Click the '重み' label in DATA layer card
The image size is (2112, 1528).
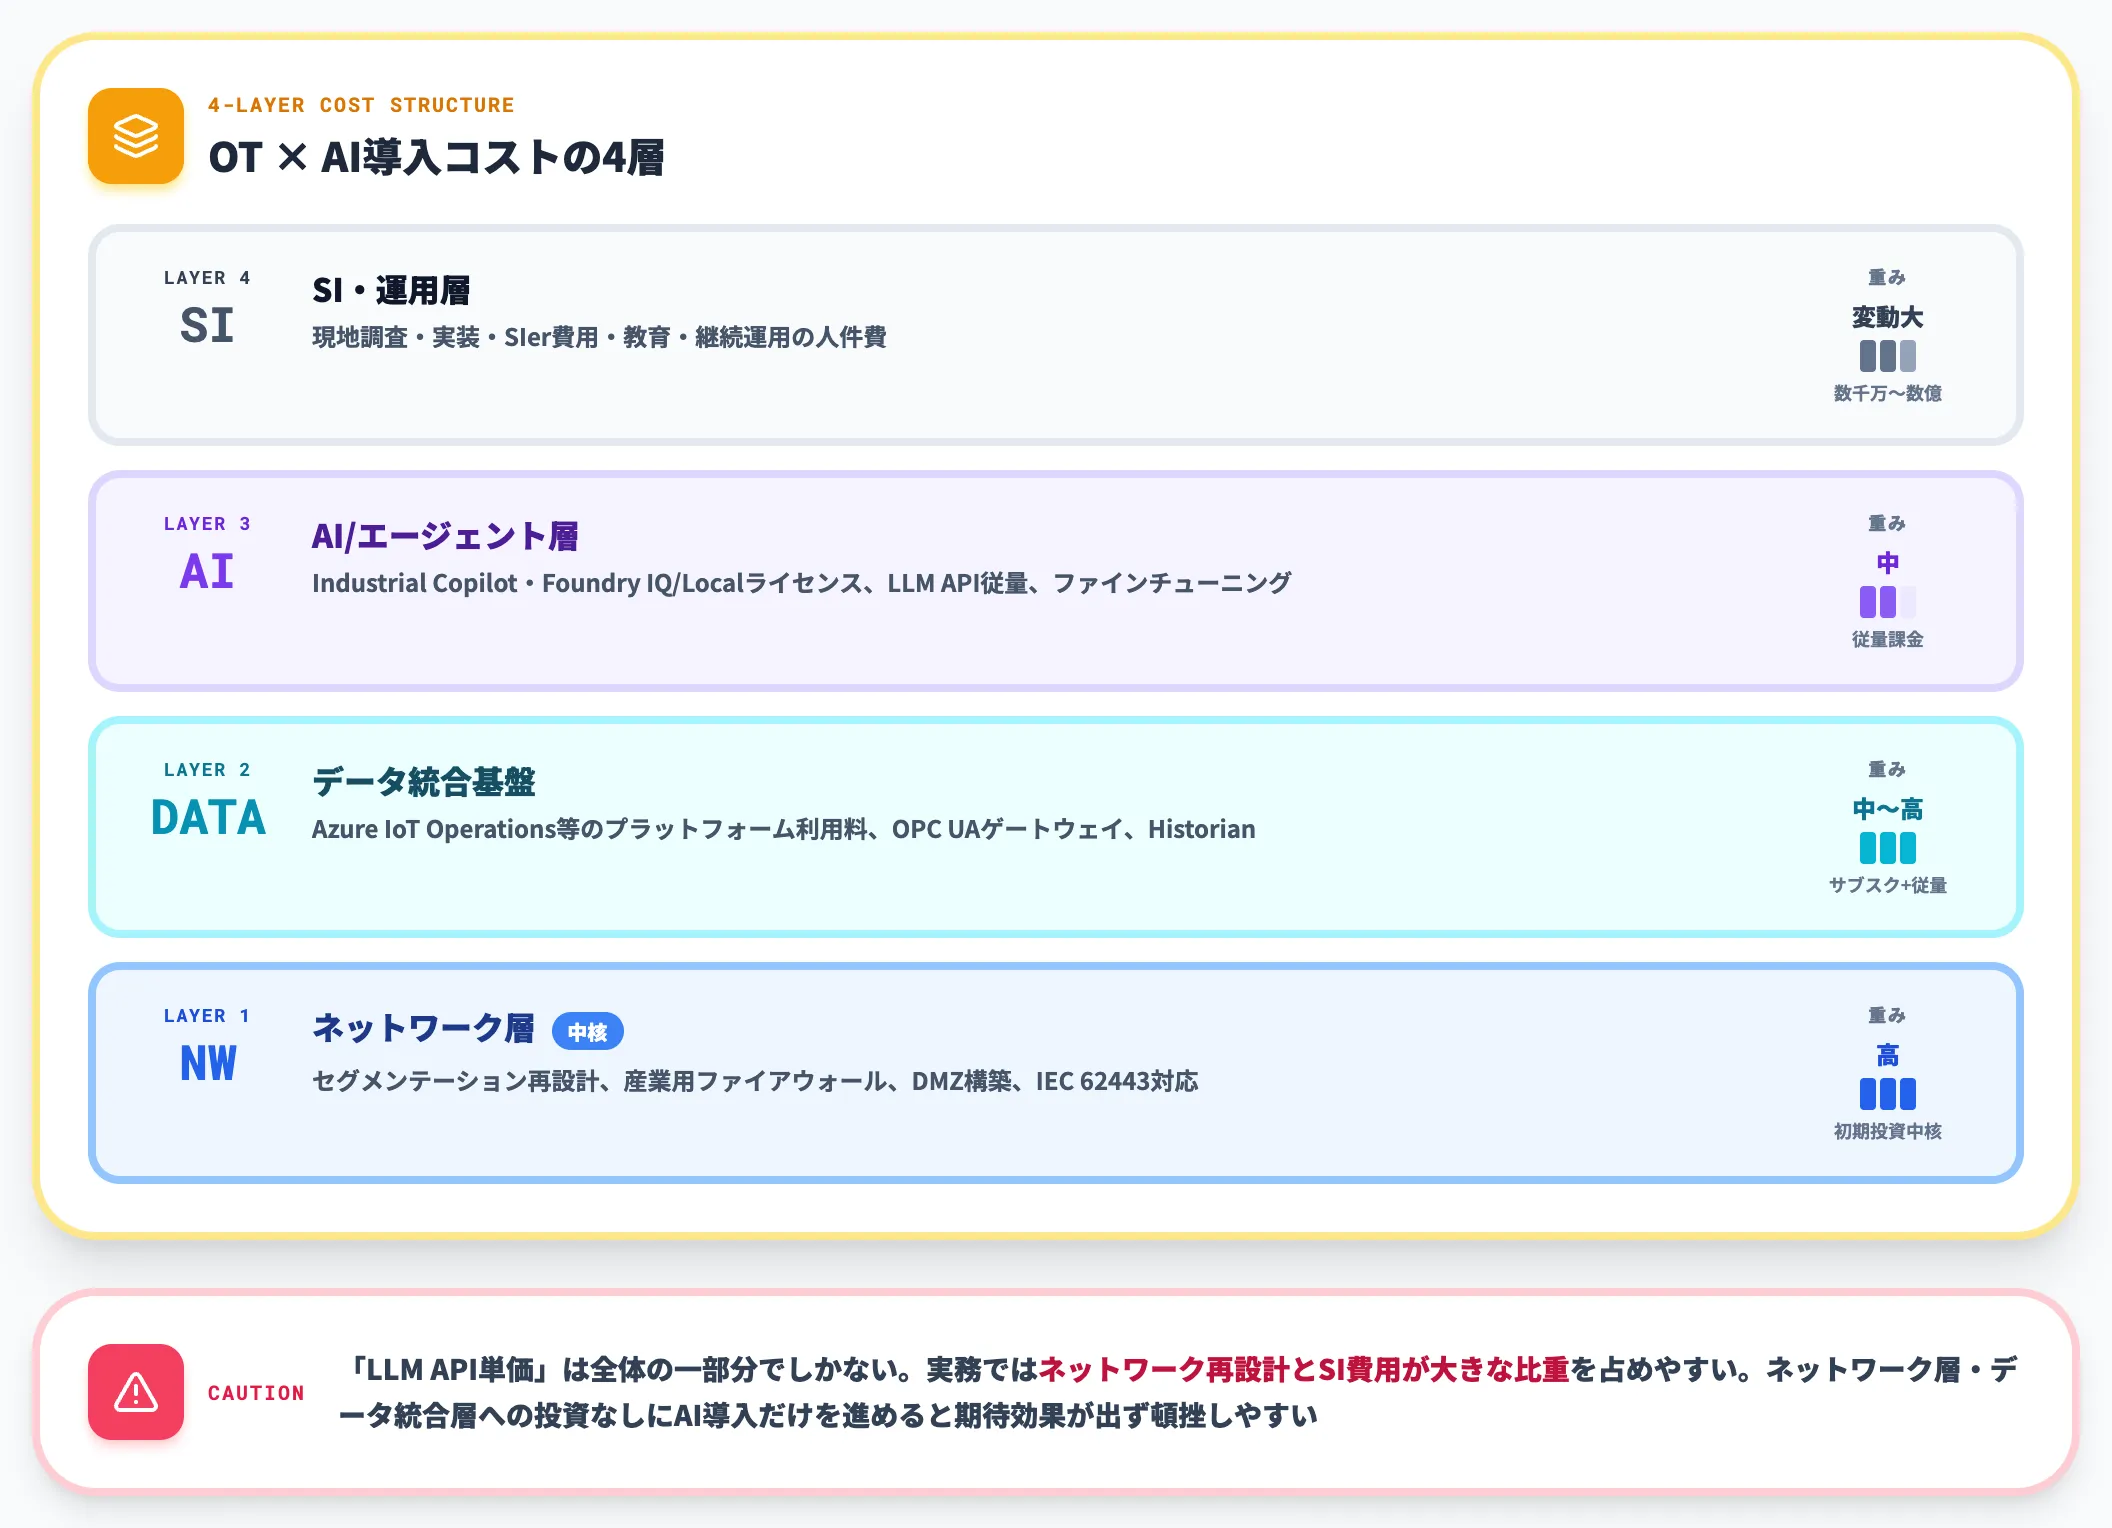pos(1887,770)
